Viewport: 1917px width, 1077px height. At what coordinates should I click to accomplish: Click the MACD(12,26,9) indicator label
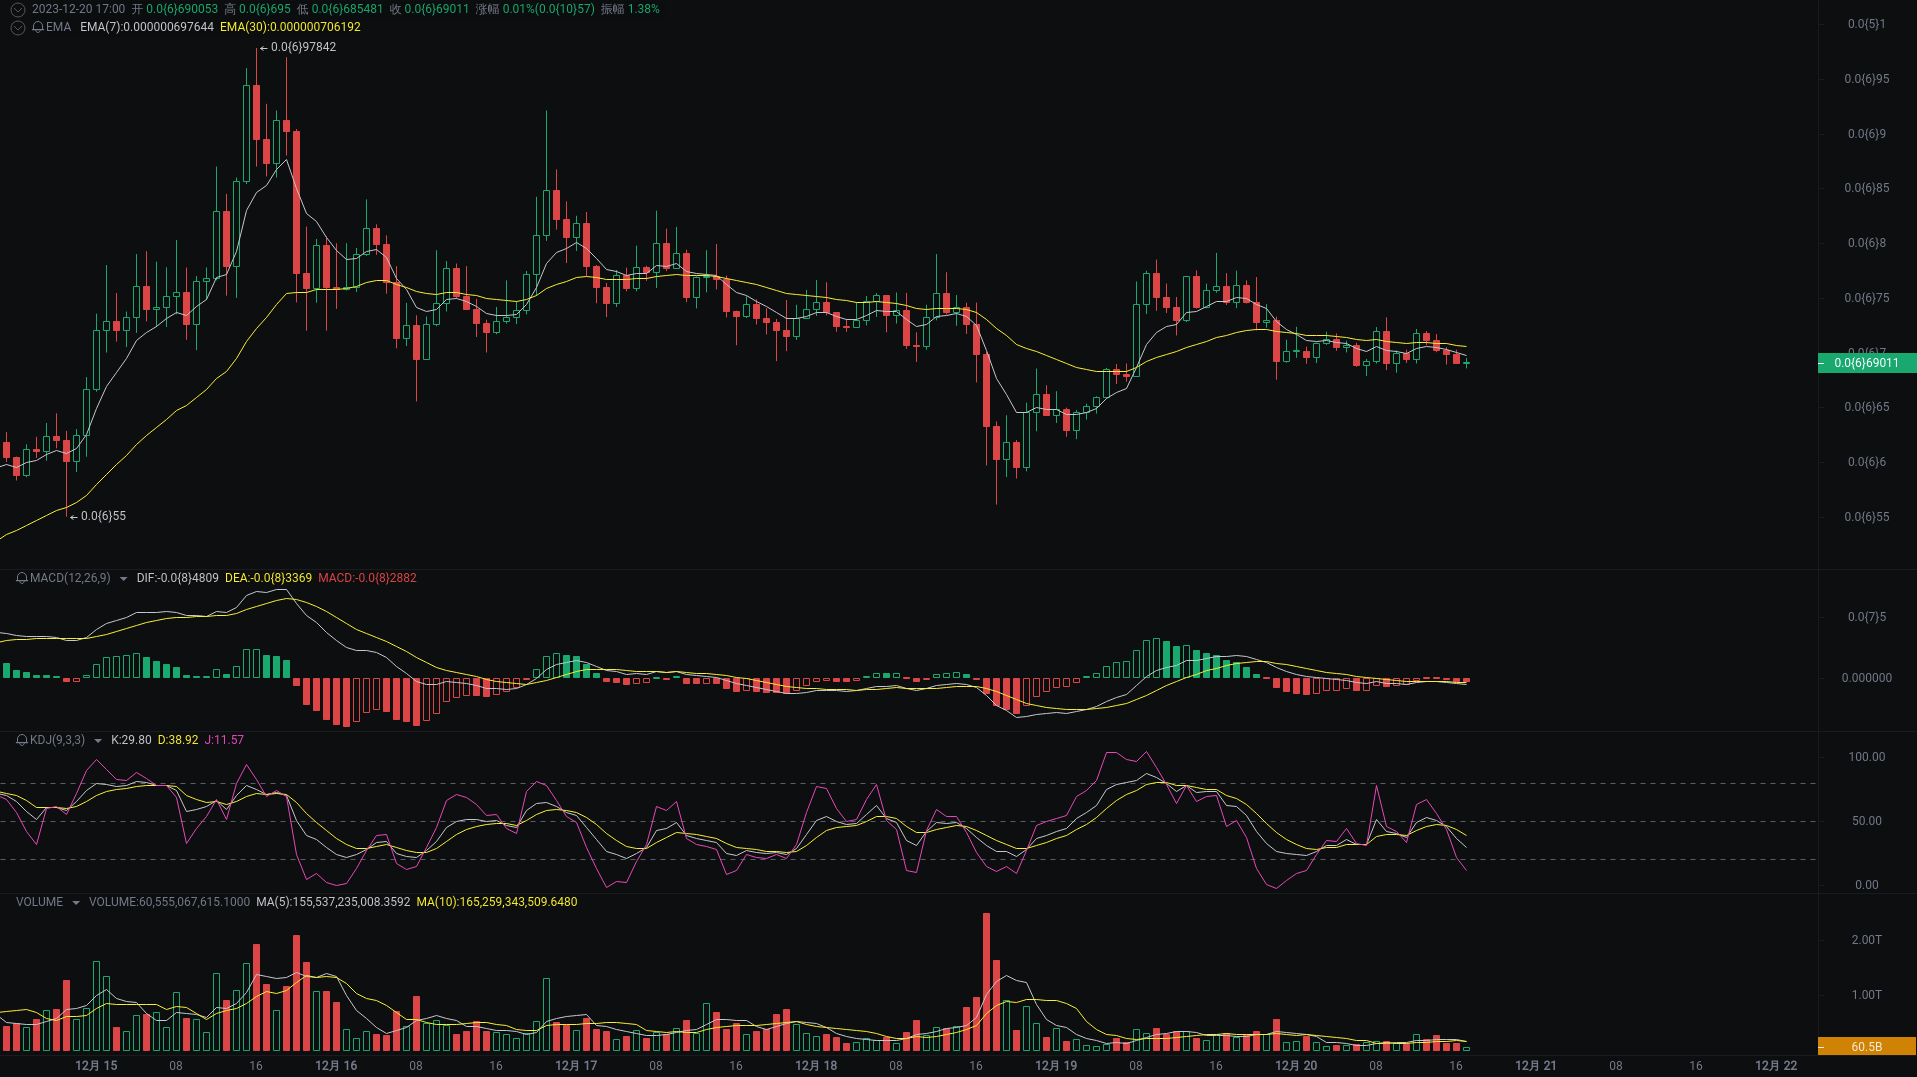70,578
